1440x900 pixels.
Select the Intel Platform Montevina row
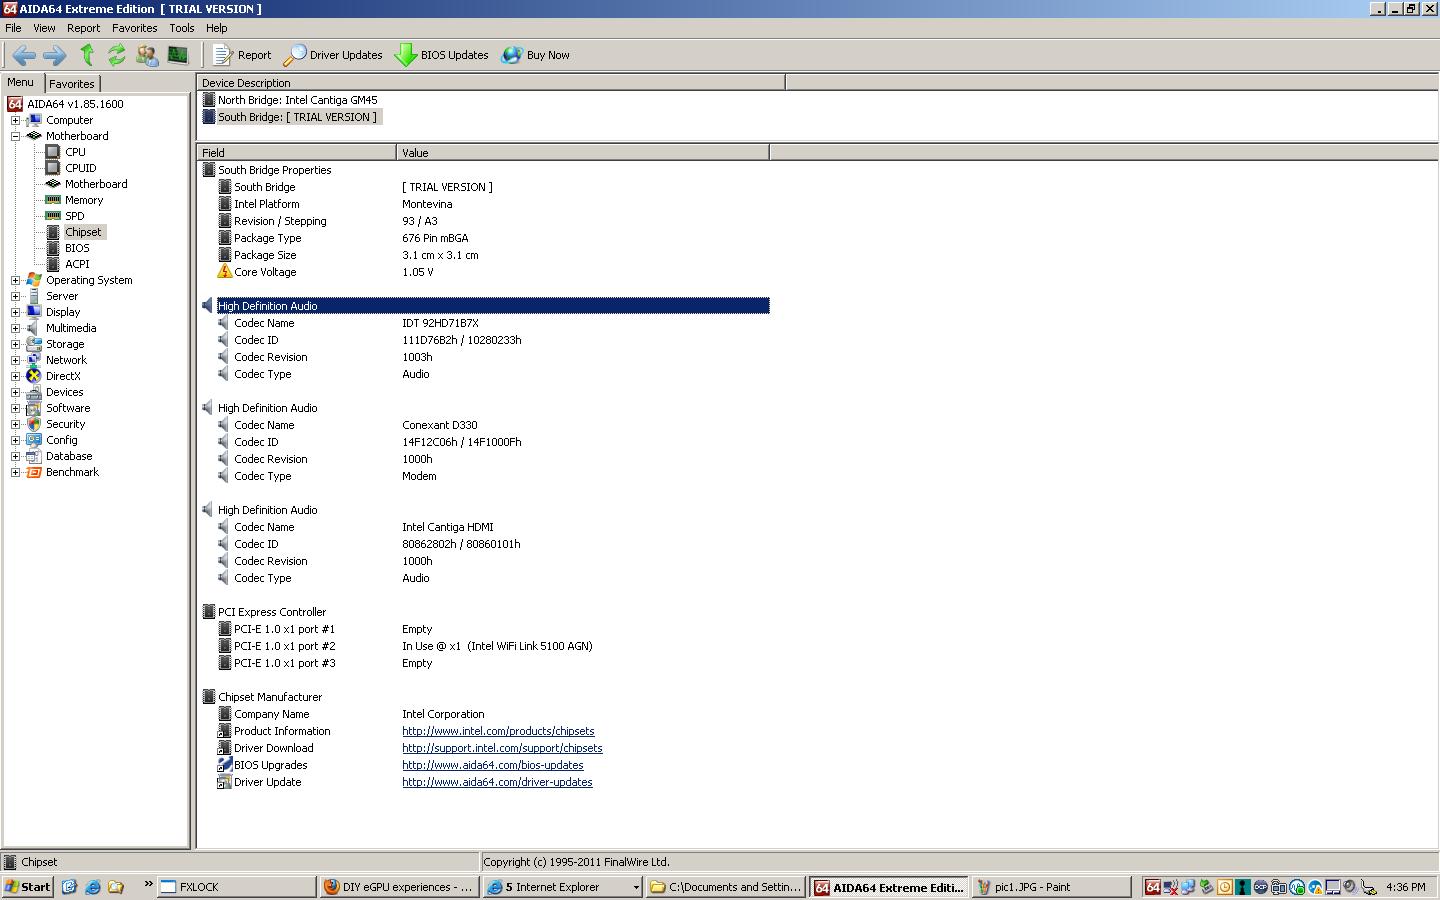pos(485,204)
